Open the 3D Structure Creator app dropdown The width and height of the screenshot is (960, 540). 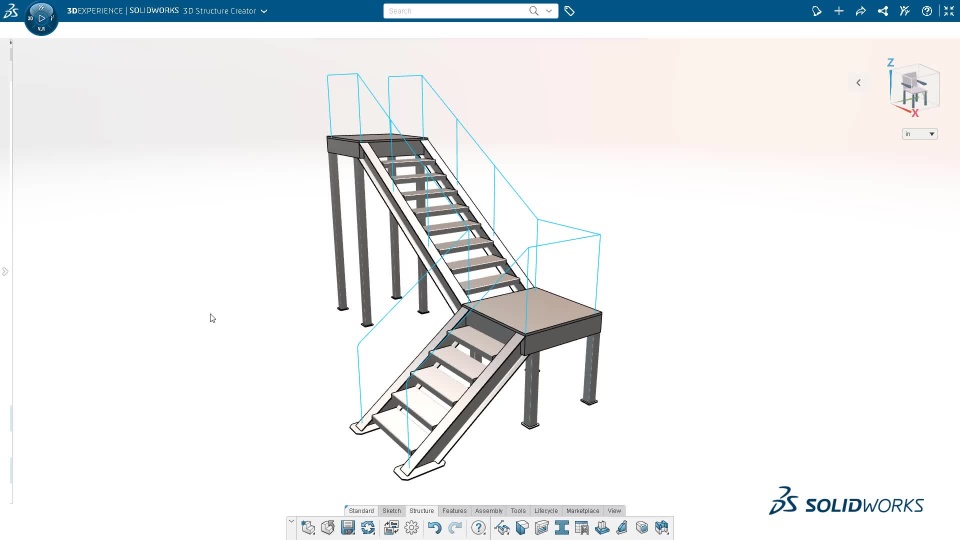[264, 11]
